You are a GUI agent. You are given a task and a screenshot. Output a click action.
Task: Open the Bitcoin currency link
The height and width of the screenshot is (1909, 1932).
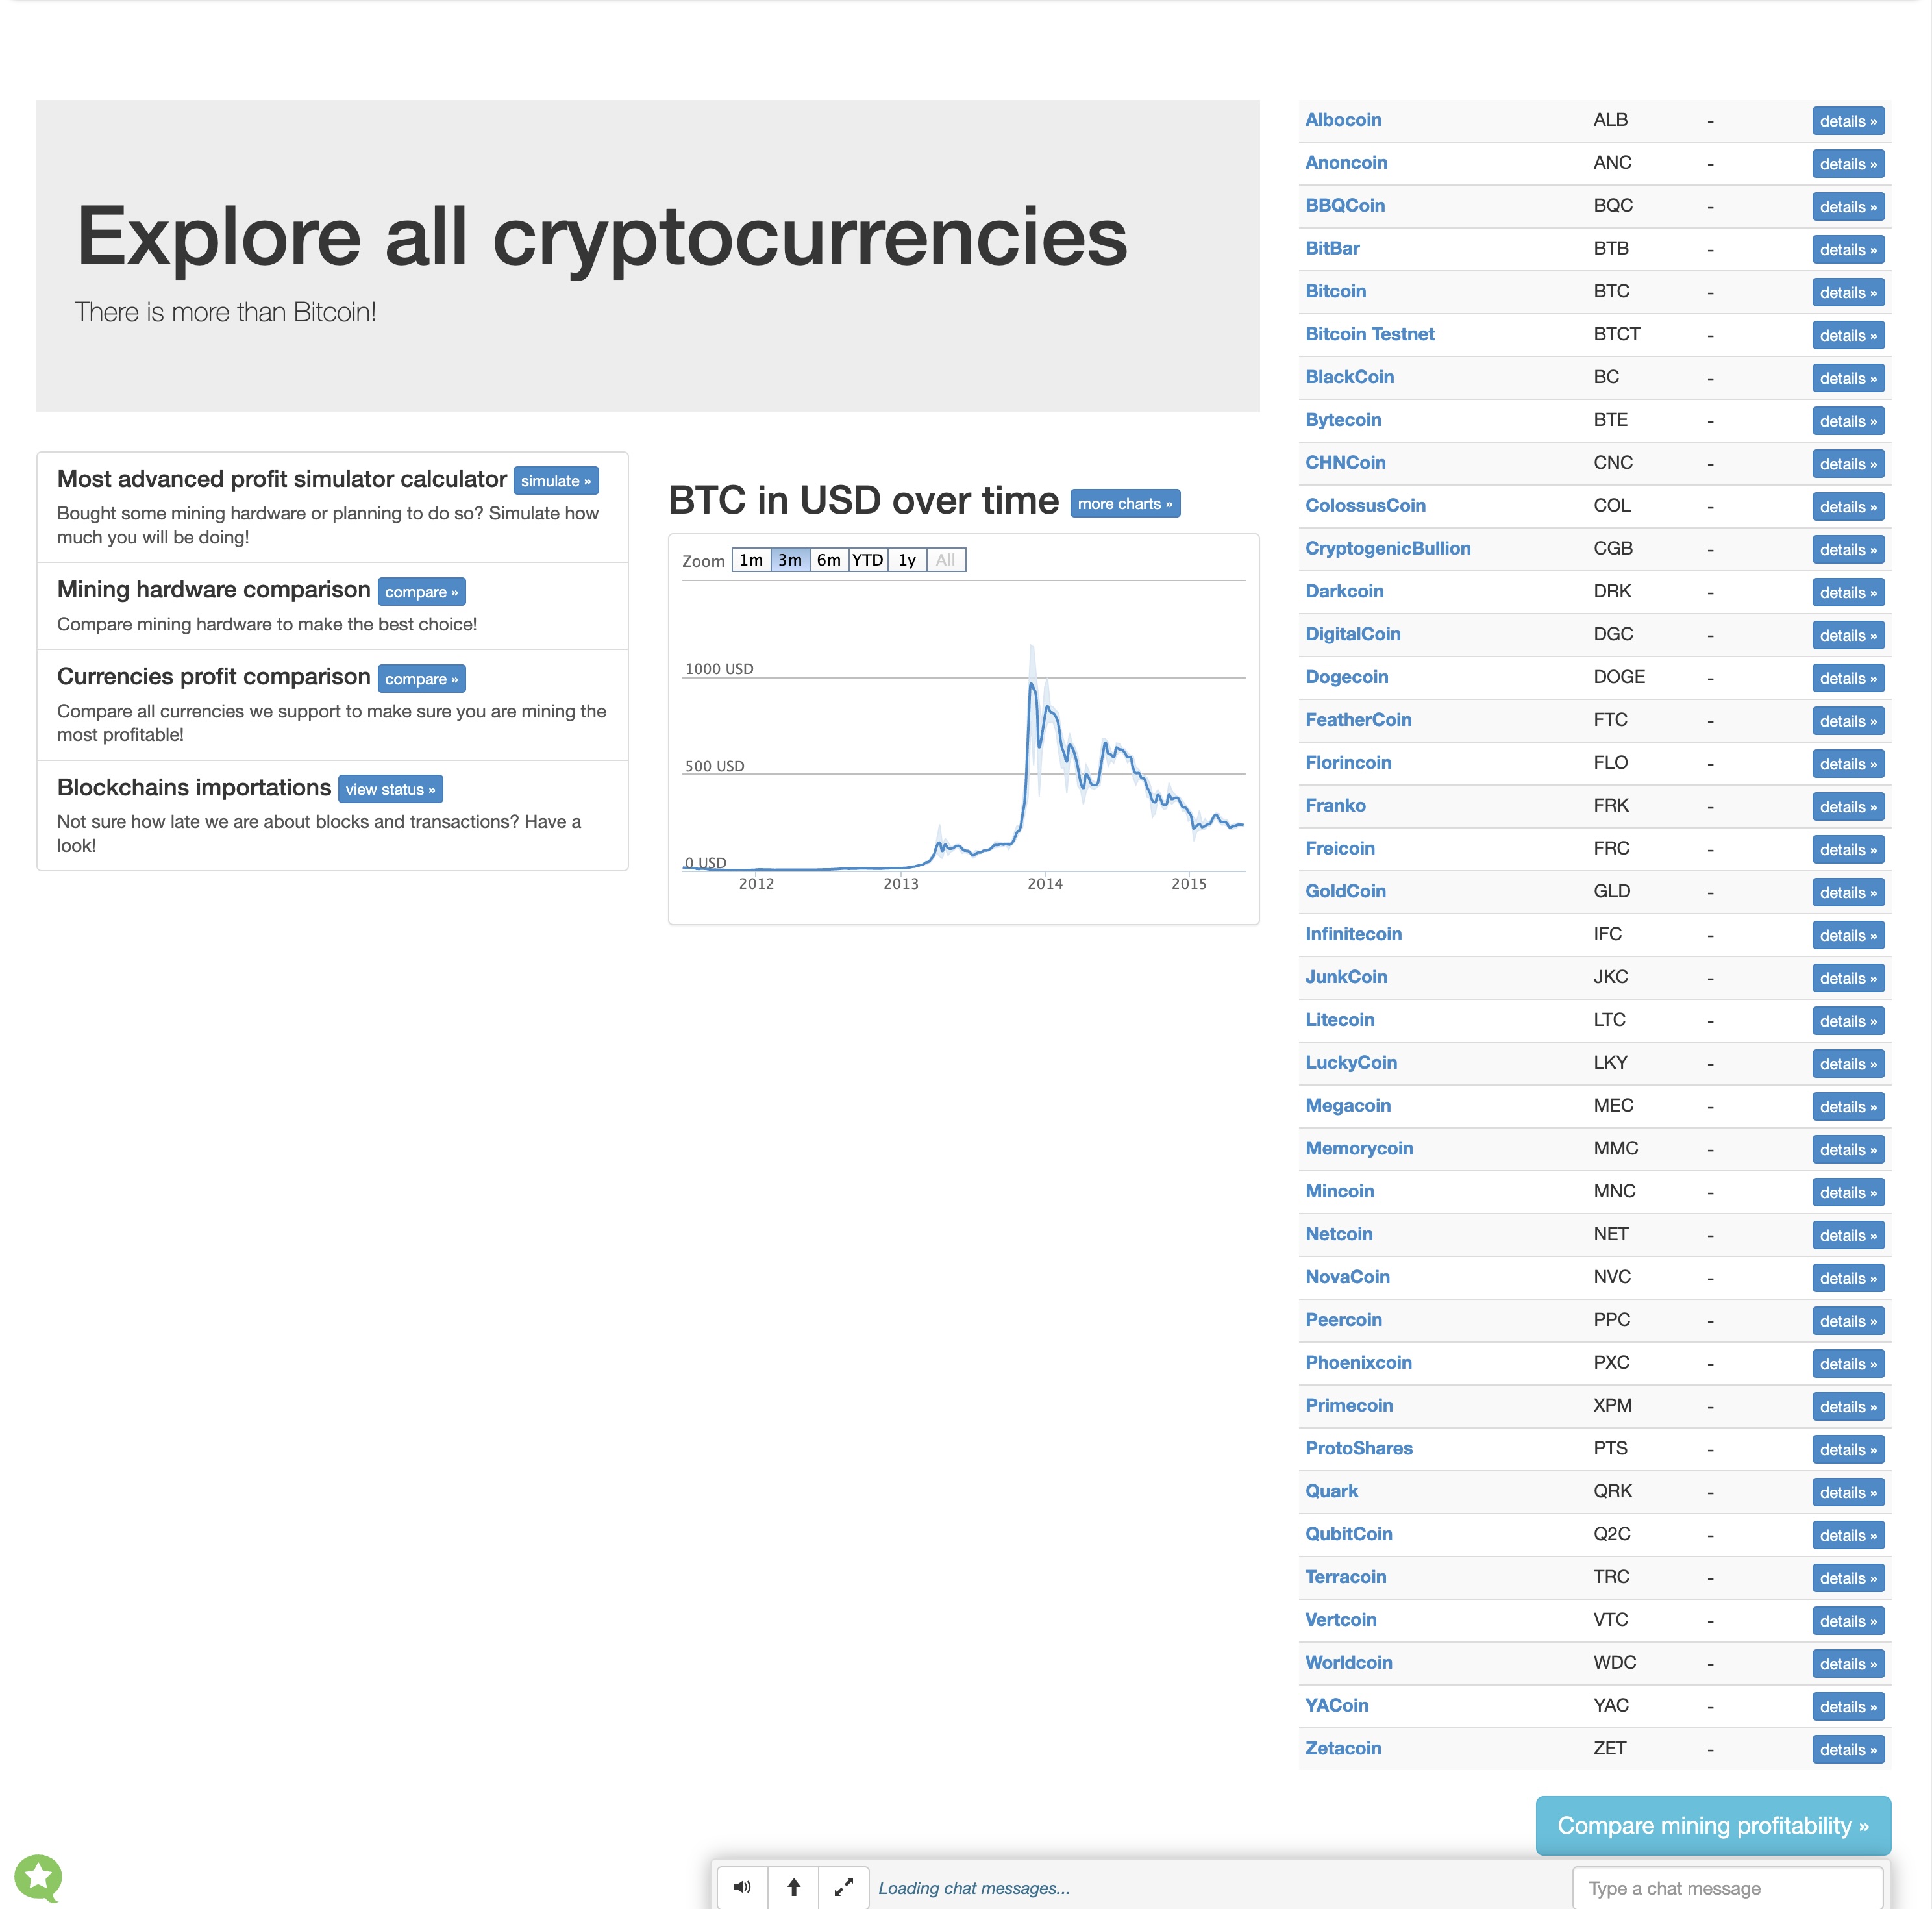pyautogui.click(x=1335, y=291)
